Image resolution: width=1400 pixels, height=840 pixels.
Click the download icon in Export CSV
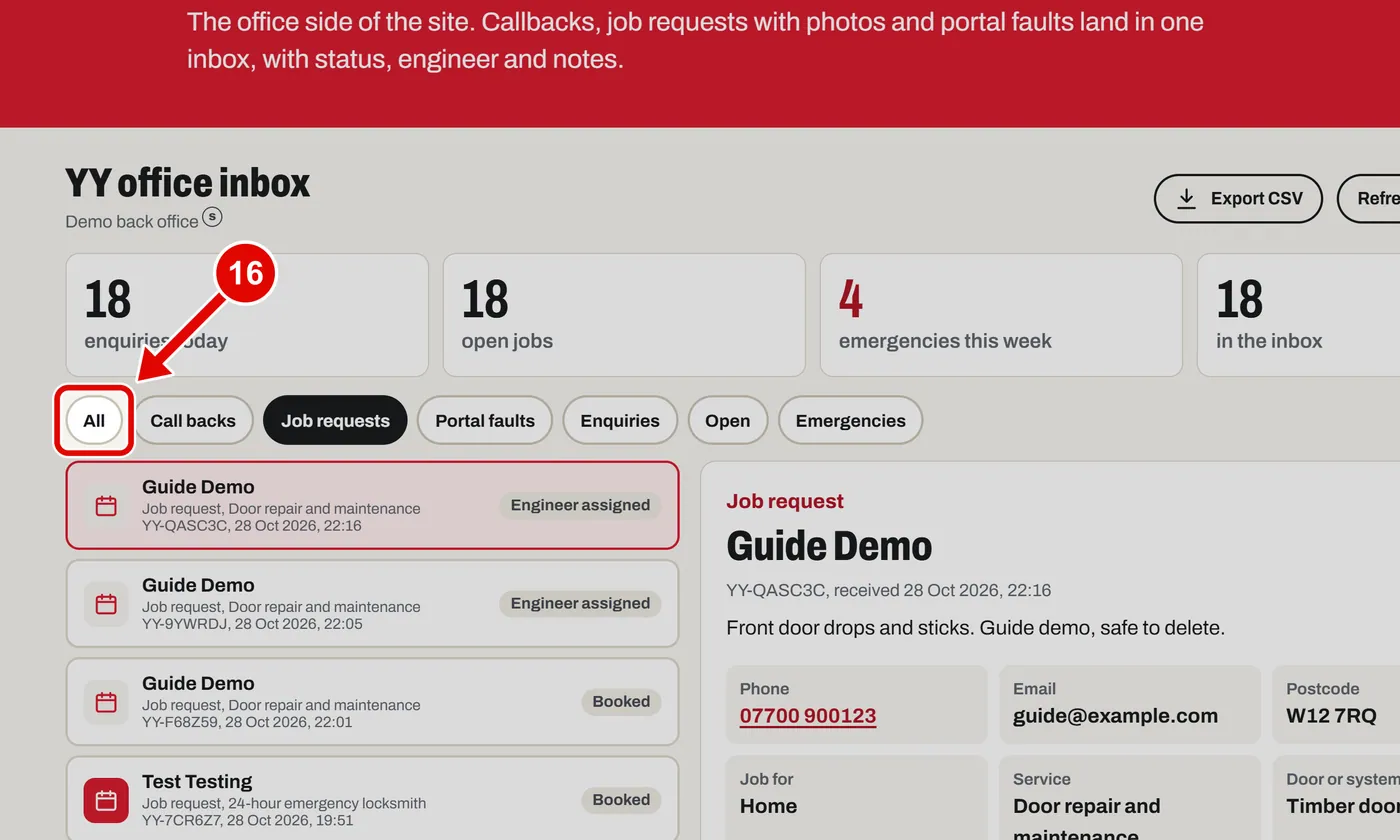point(1186,198)
